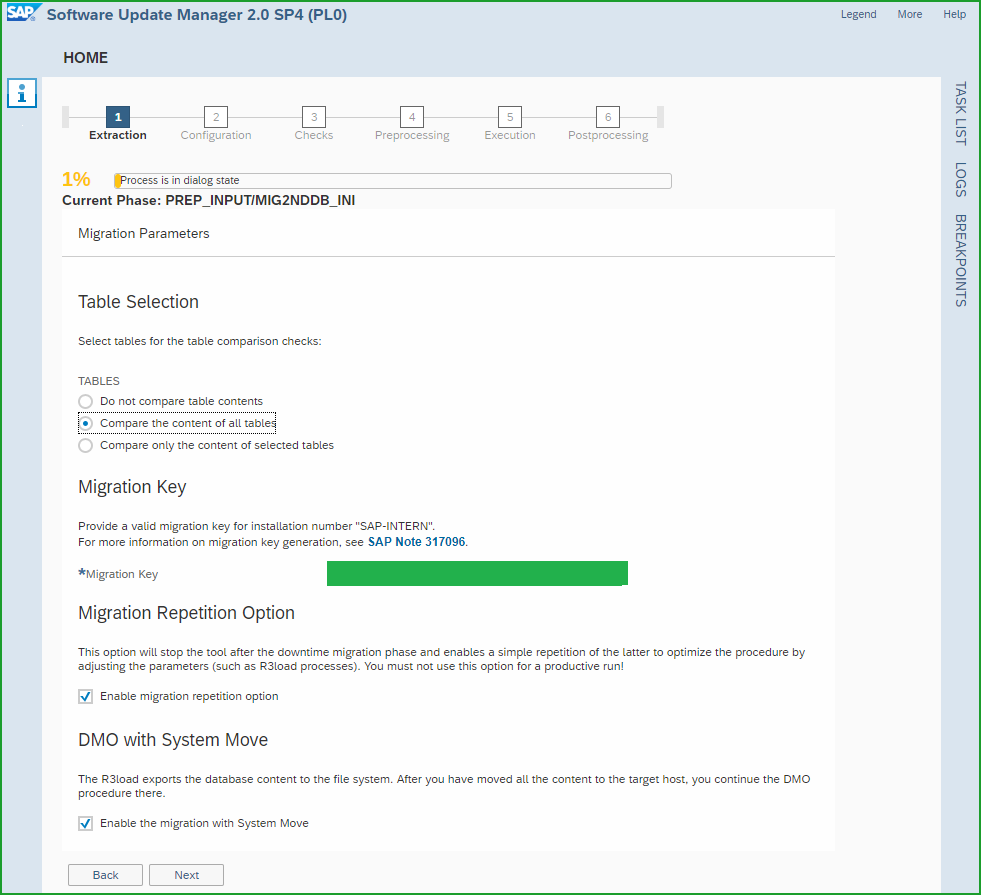This screenshot has height=895, width=981.
Task: Expand the BREAKPOINTS side panel
Action: click(x=960, y=261)
